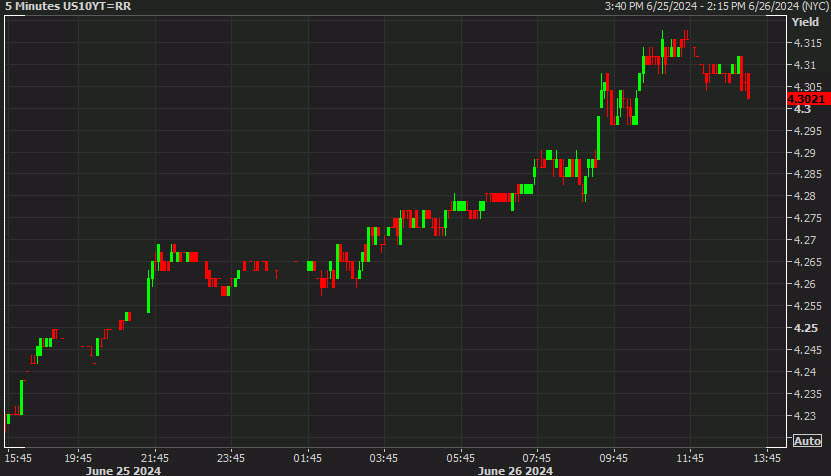Select the 4.235 yield axis value
The image size is (831, 476).
(808, 394)
